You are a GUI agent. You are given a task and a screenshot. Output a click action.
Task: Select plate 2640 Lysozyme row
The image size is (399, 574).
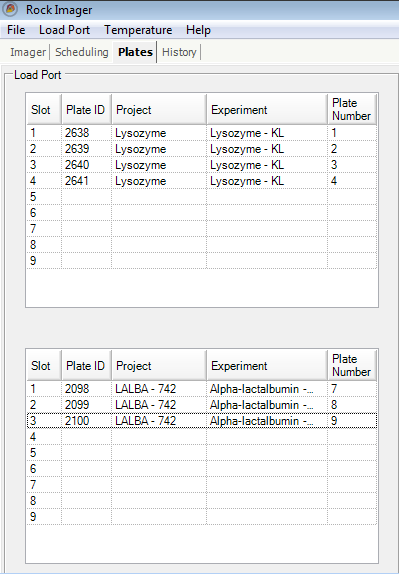pyautogui.click(x=202, y=165)
